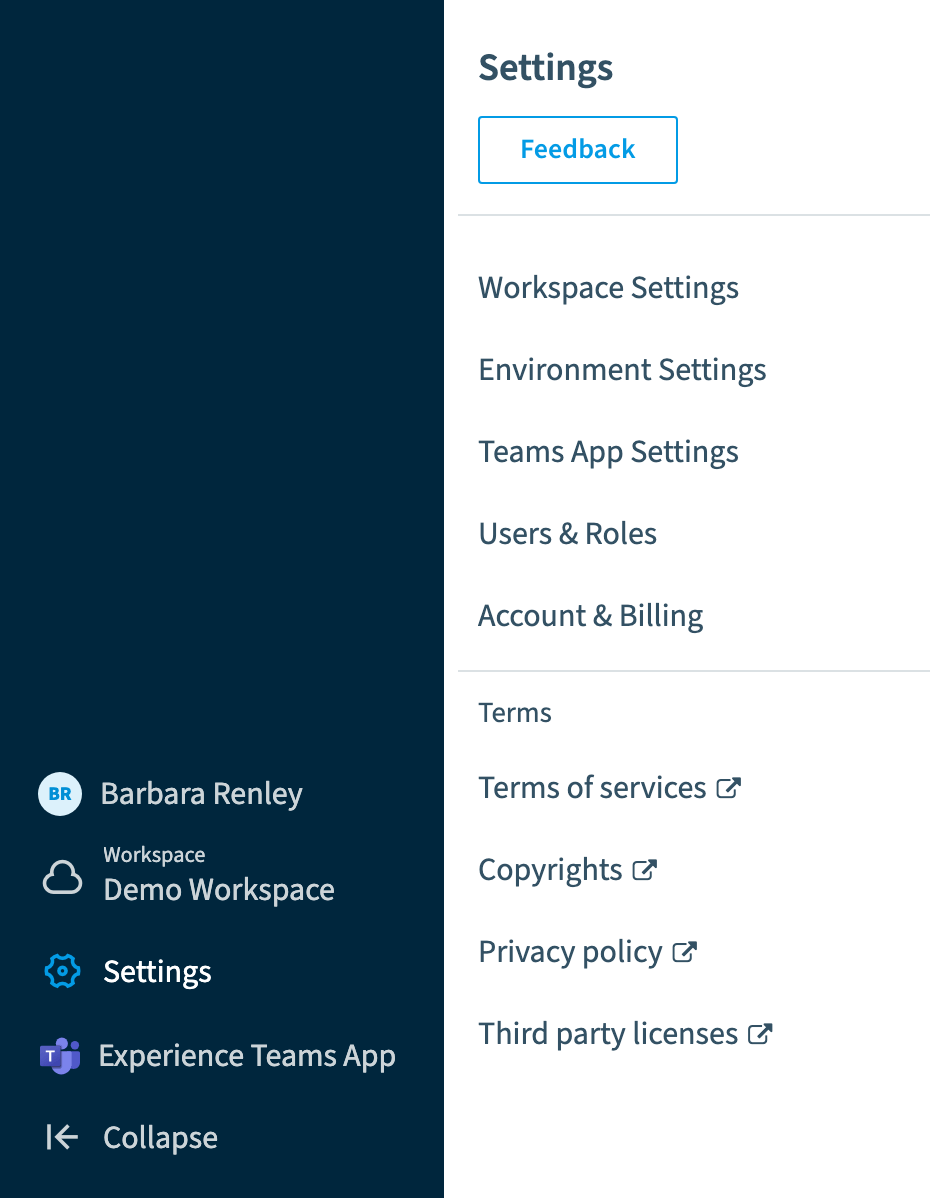Click external link icon beside Third party licenses

[x=760, y=1034]
